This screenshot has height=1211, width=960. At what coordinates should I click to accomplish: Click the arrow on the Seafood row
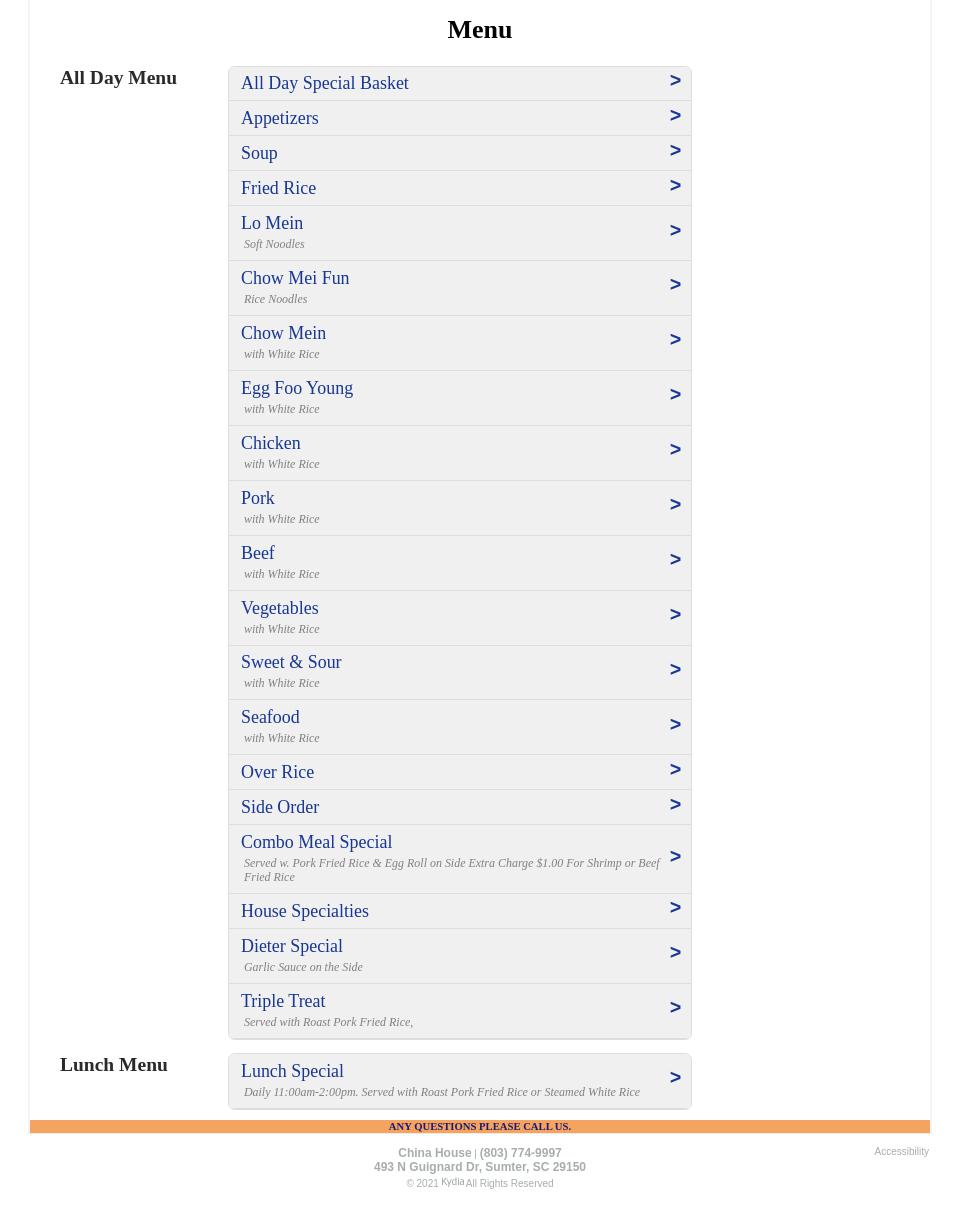pyautogui.click(x=675, y=725)
